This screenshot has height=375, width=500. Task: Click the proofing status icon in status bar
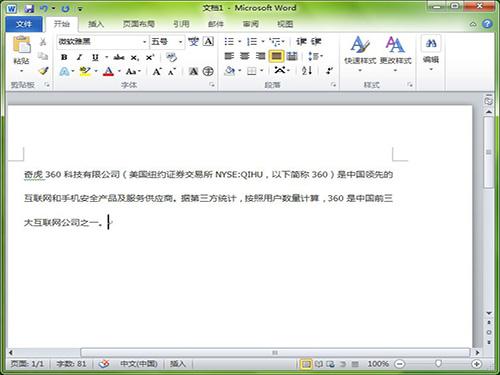click(104, 364)
